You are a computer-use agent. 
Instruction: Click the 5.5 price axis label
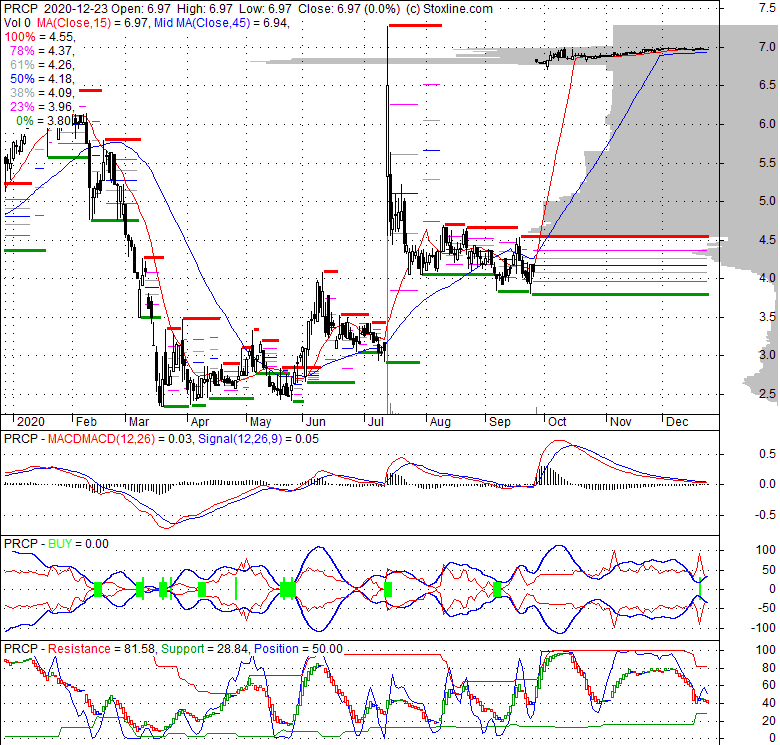767,163
